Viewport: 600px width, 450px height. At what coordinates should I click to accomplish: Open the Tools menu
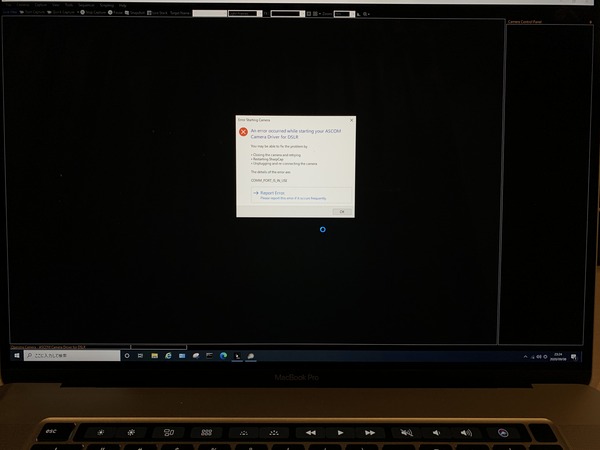pos(69,5)
